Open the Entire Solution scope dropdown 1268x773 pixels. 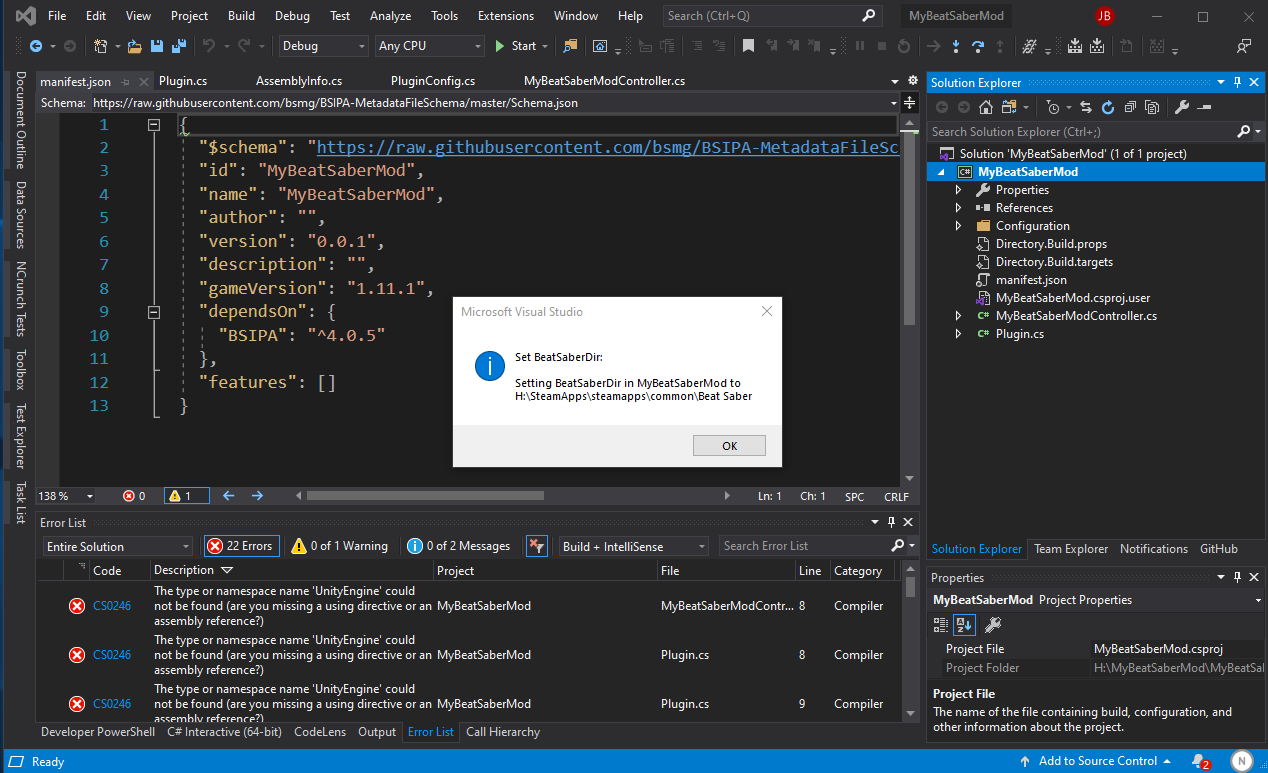117,547
